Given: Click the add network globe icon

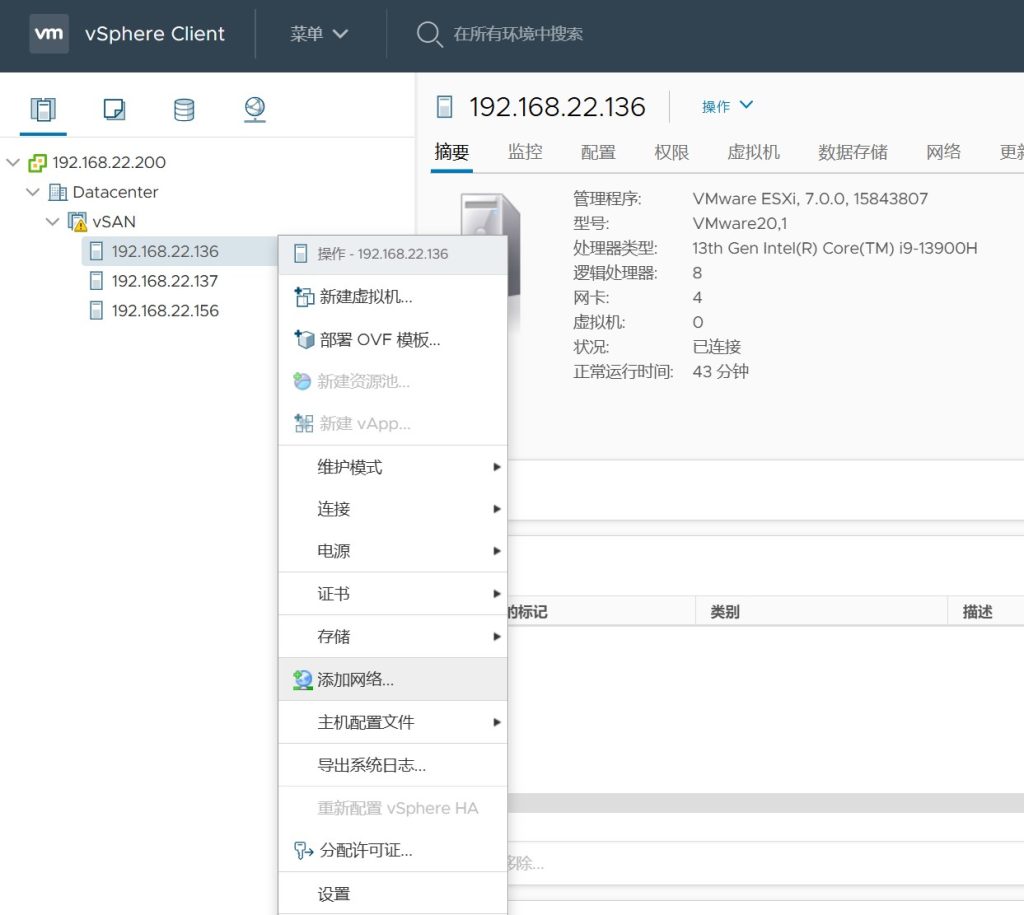Looking at the screenshot, I should point(302,680).
